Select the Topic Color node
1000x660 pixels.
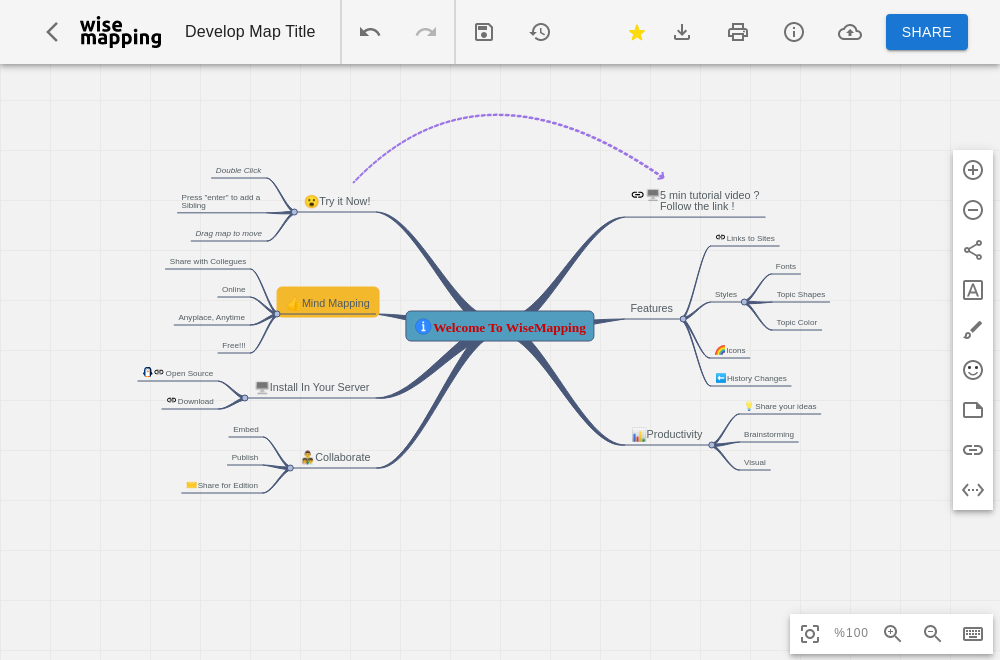click(x=797, y=323)
